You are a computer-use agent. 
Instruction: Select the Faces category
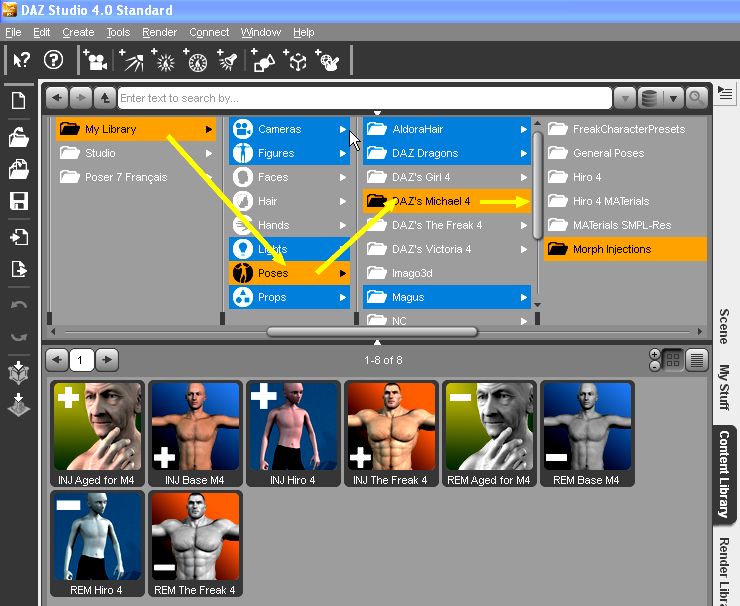click(x=289, y=177)
